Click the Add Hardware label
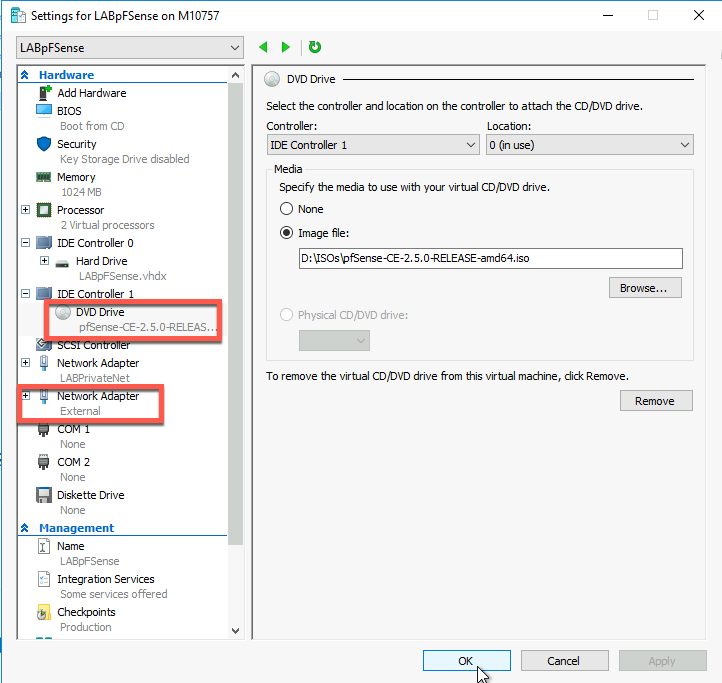Screen dimensions: 722x683 pyautogui.click(x=92, y=93)
